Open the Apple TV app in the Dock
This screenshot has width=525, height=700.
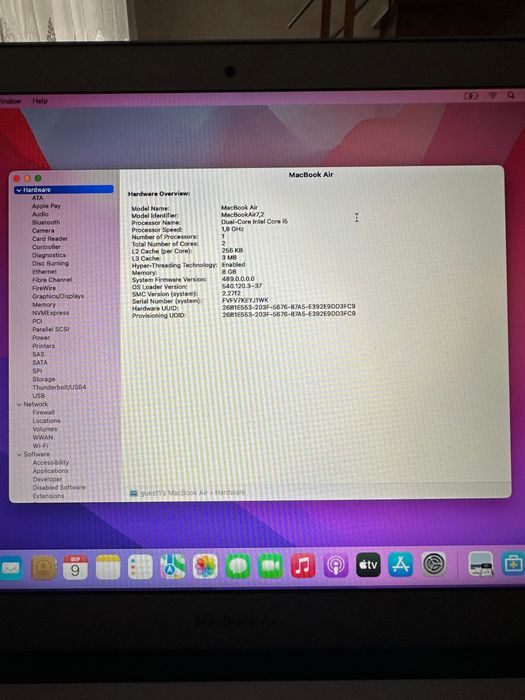coord(368,565)
